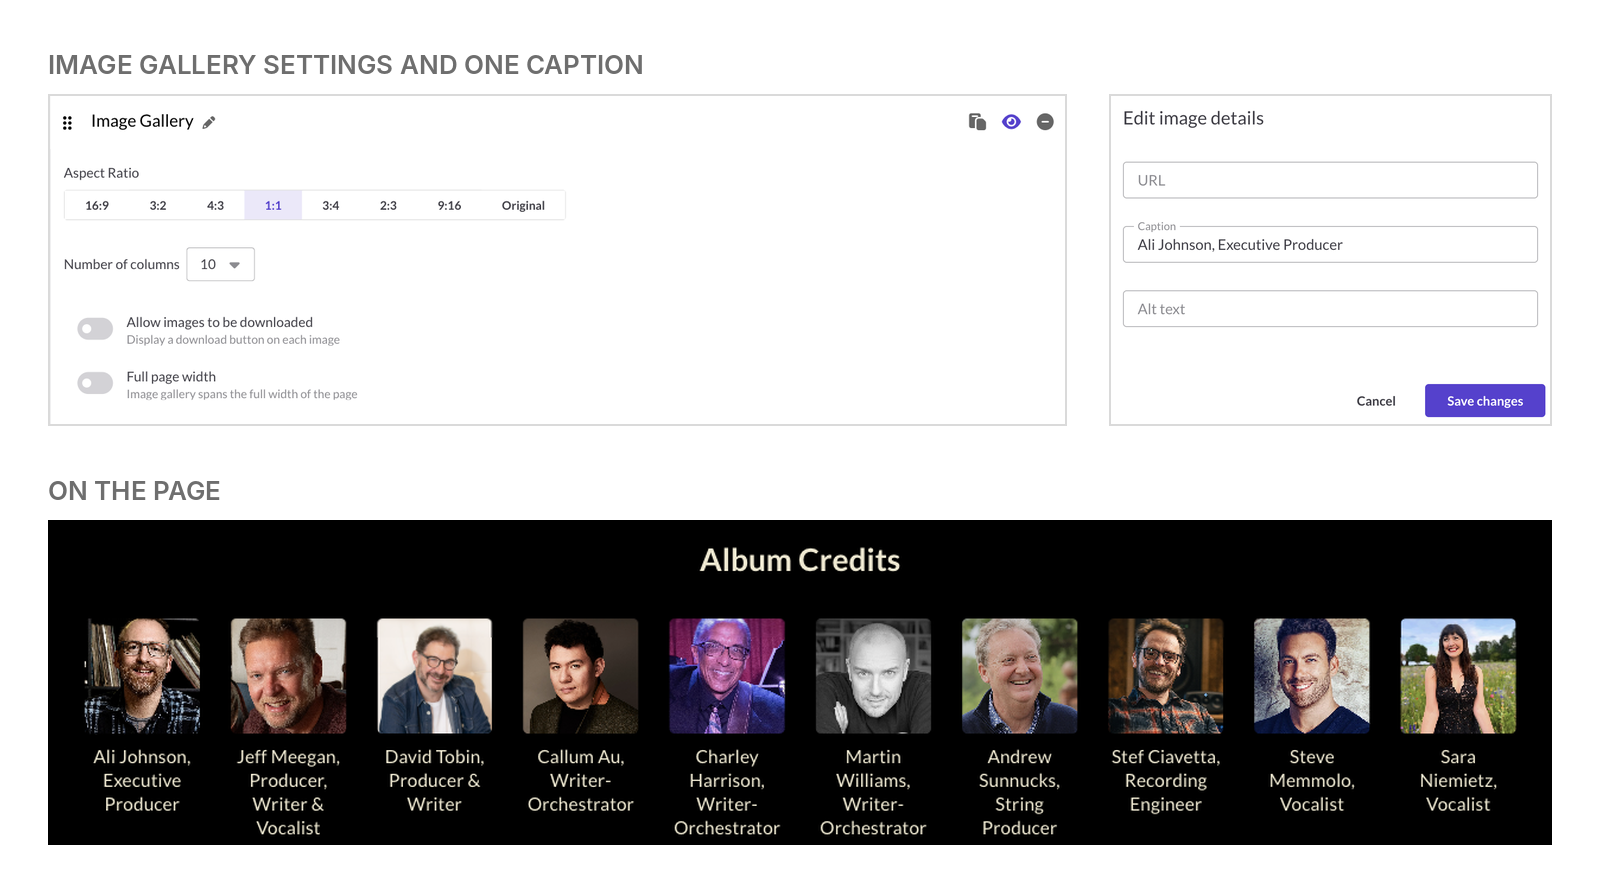The image size is (1600, 893).
Task: Click the Album Credits heading
Action: [800, 560]
